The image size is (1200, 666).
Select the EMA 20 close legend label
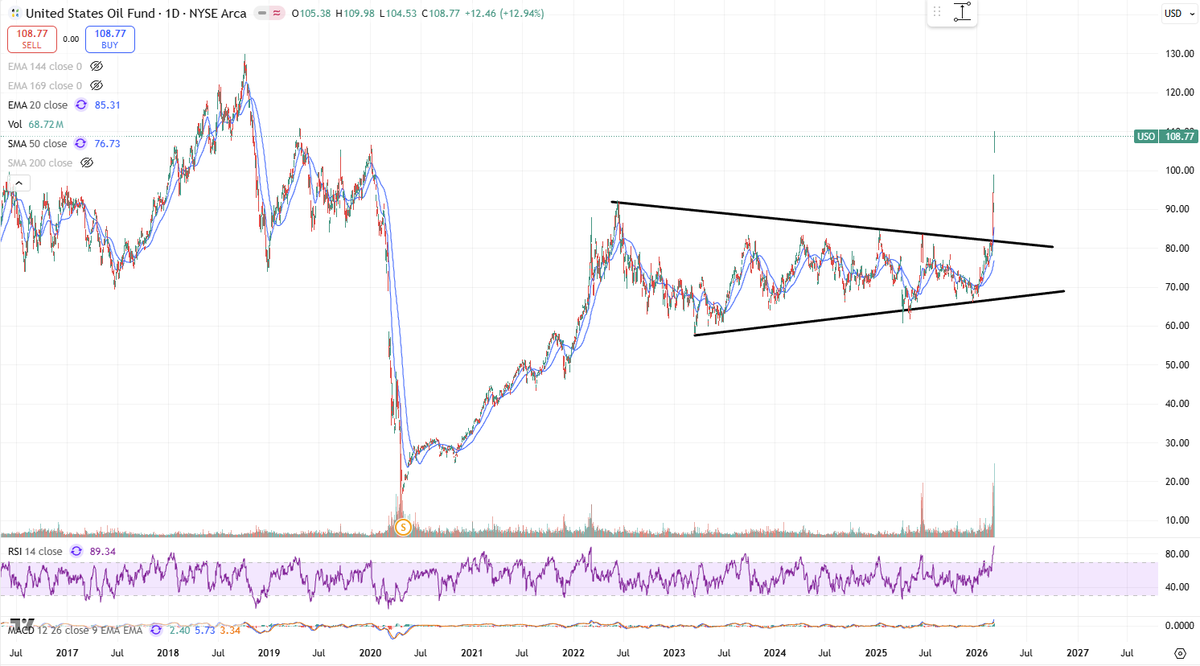38,105
